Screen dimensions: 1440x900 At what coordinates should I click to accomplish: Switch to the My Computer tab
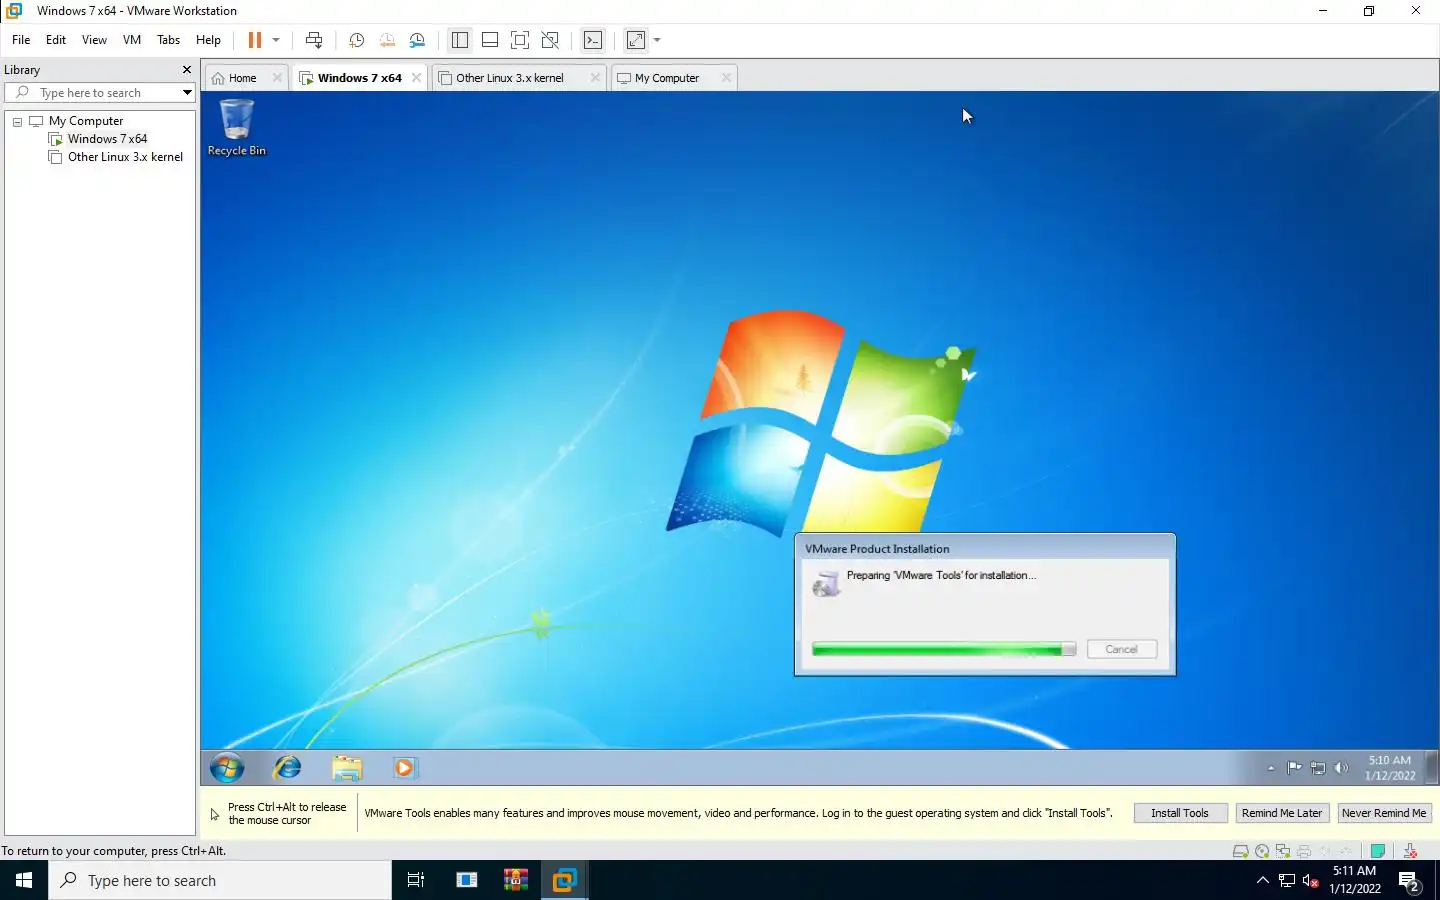click(667, 78)
